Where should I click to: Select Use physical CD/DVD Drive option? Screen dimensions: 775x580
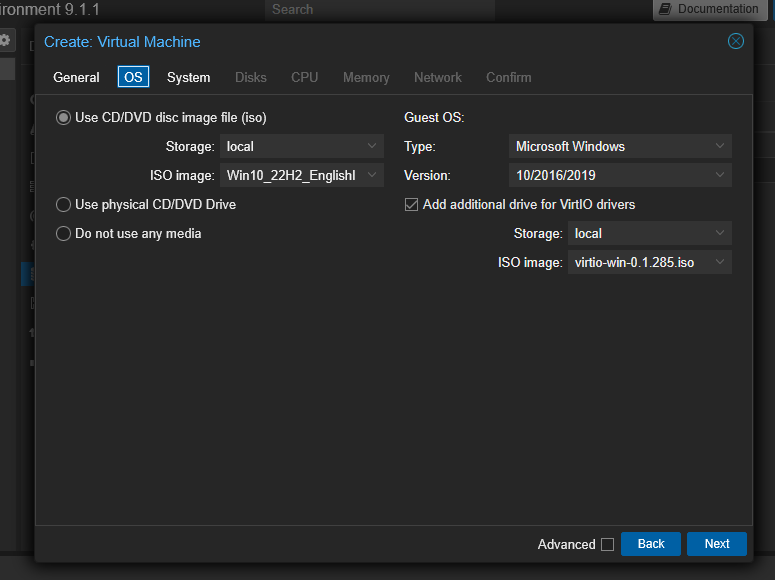[63, 205]
